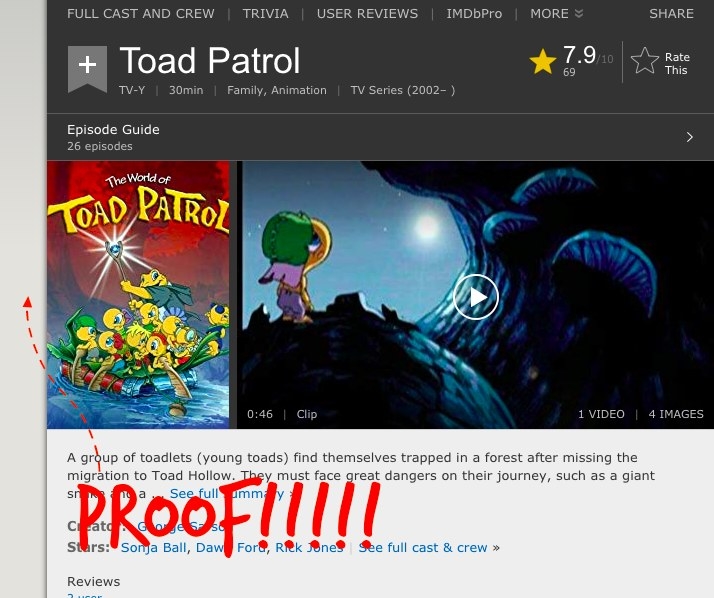Screen dimensions: 714x598
Task: Click the SHARE button
Action: tap(671, 14)
